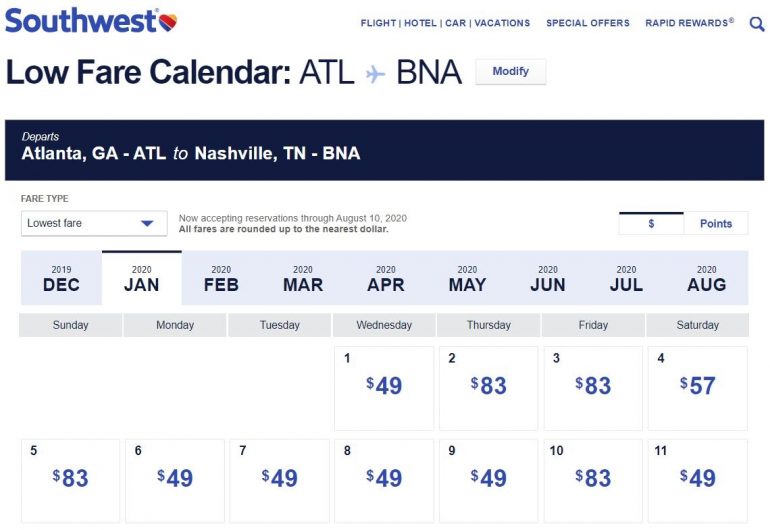Pick the January 5 fare of $83
Screen dimensions: 770x530
click(70, 480)
